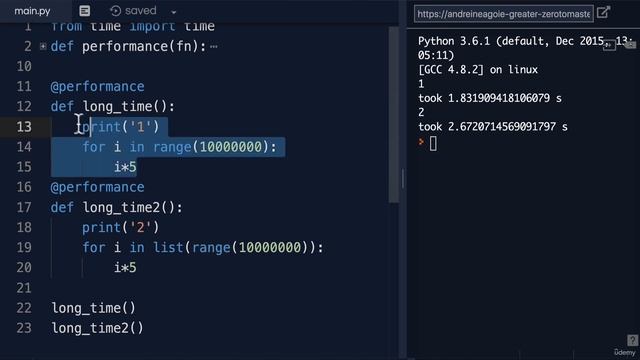The width and height of the screenshot is (640, 360).
Task: Click line number 21 in the gutter
Action: [24, 288]
